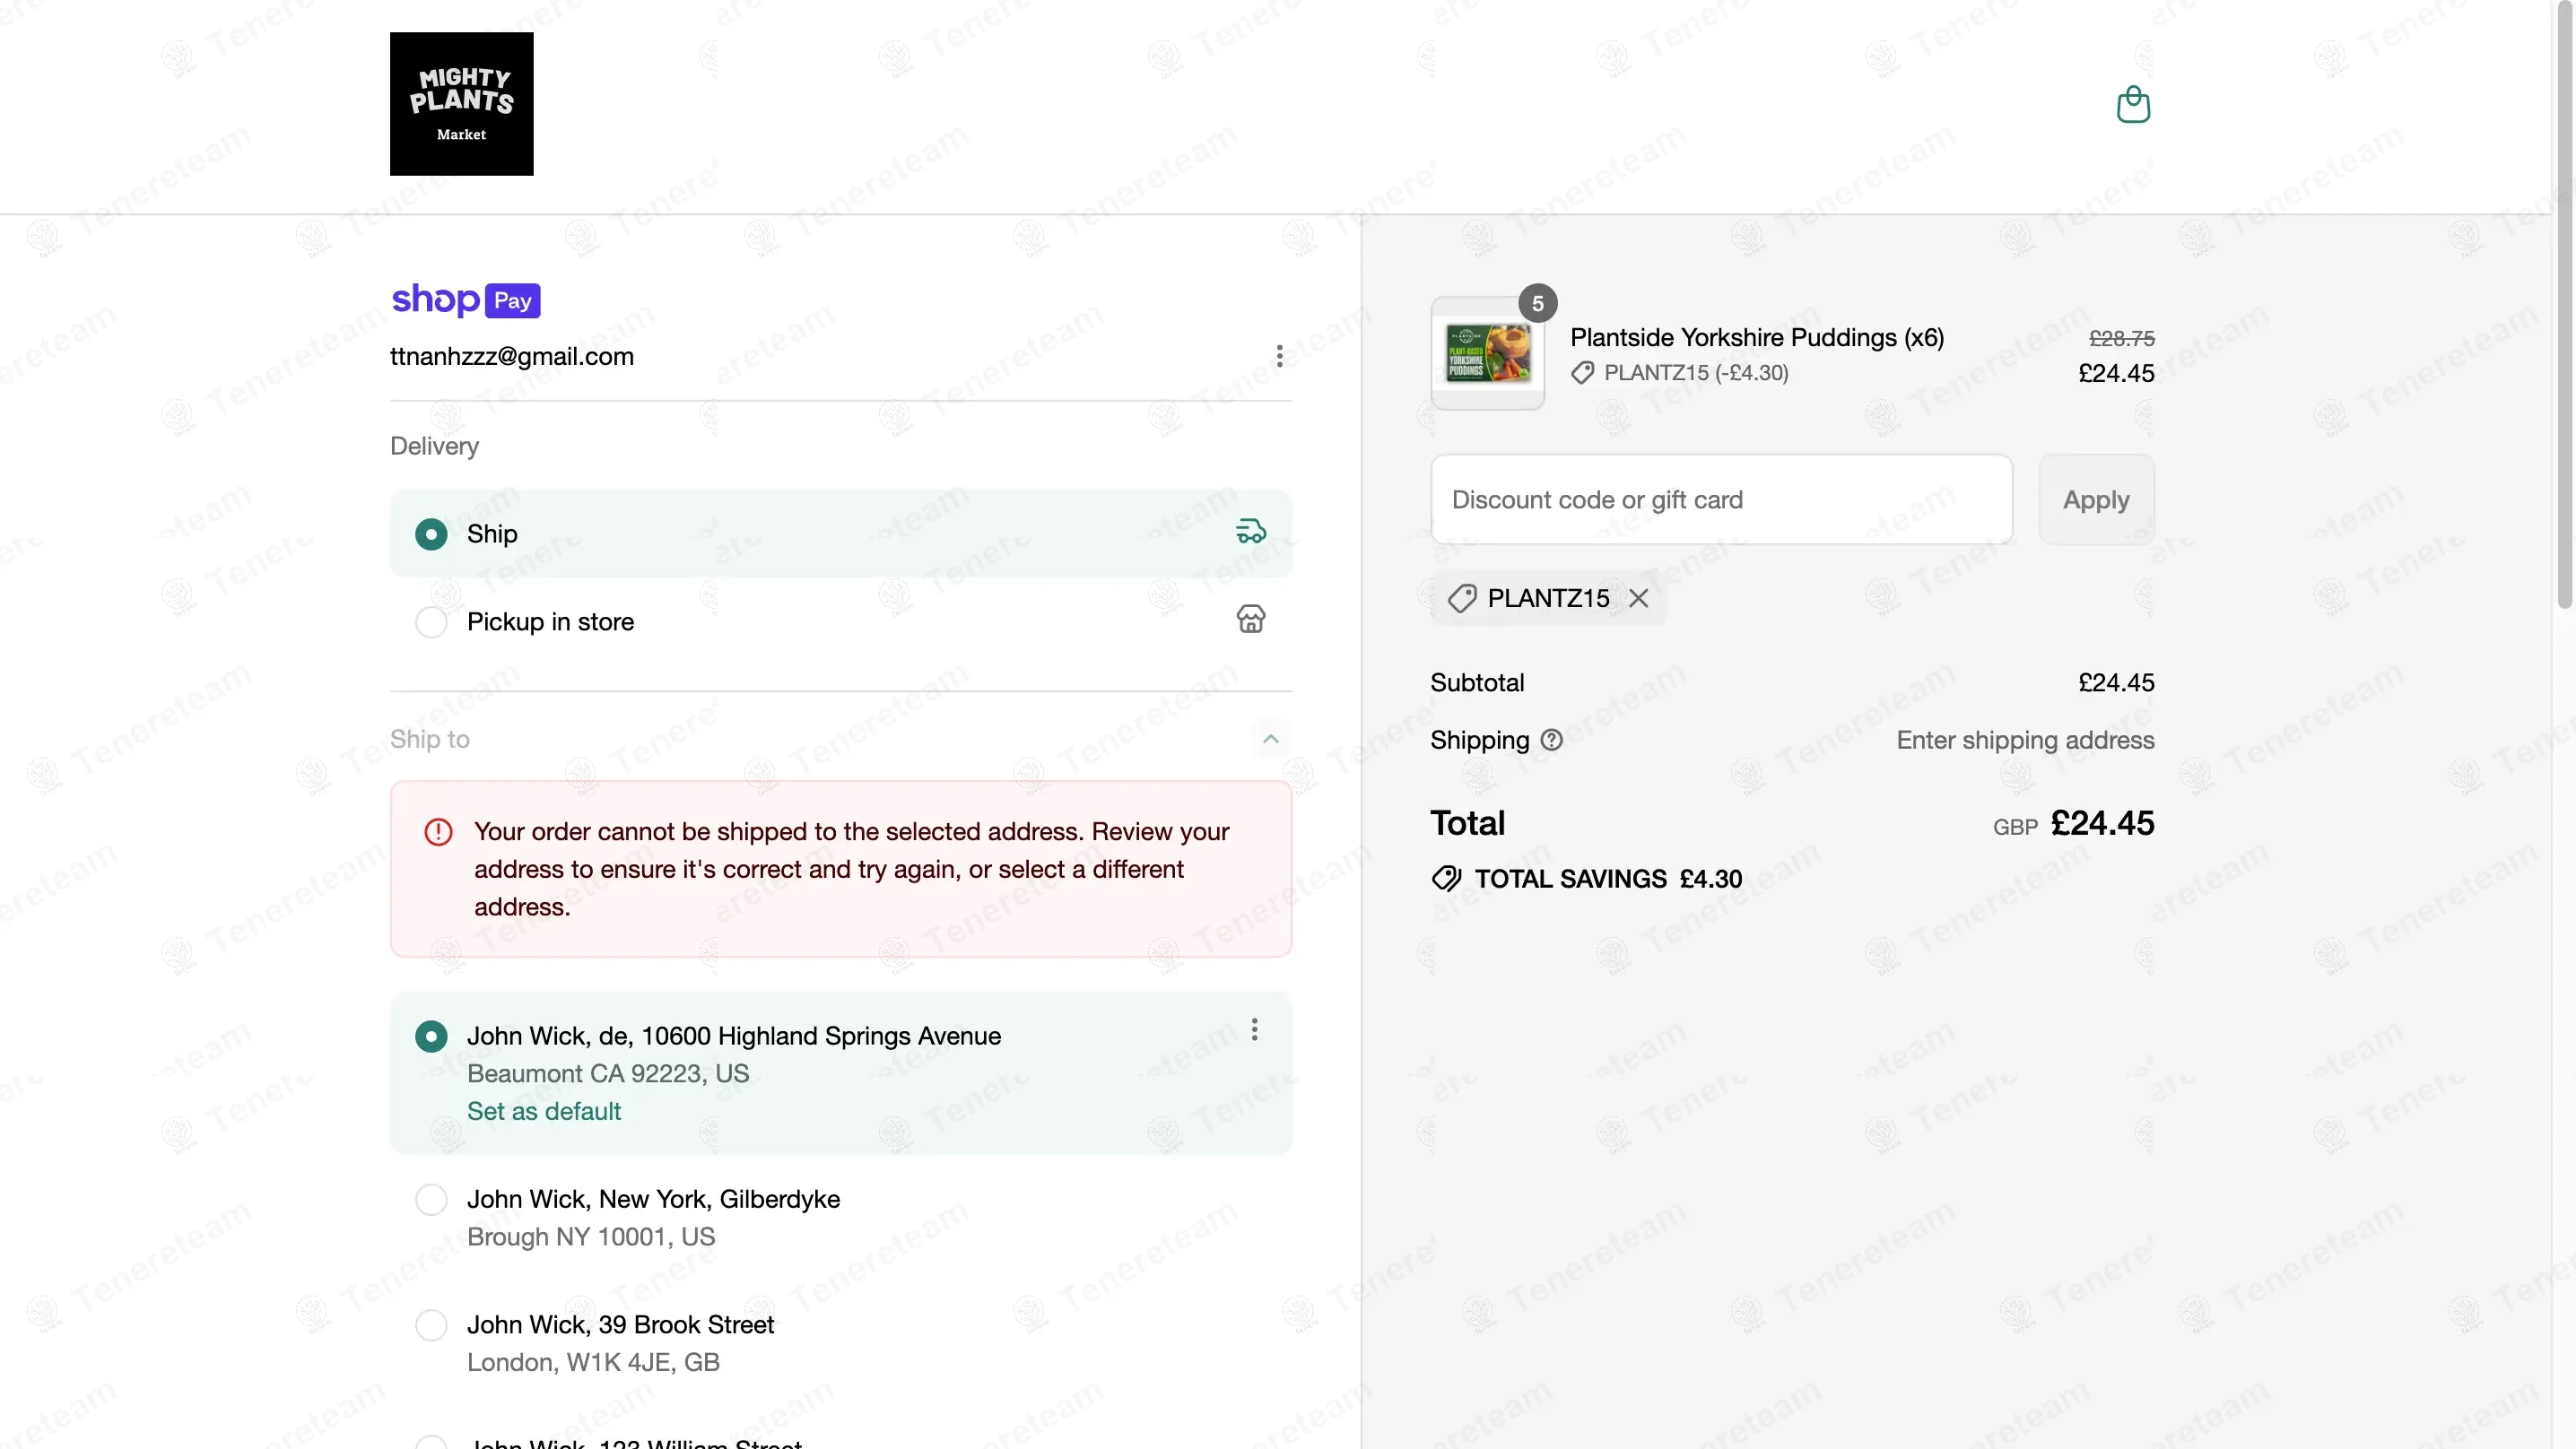This screenshot has height=1449, width=2576.
Task: Click the Plantside Yorkshire Puddings product thumbnail
Action: coord(1487,353)
